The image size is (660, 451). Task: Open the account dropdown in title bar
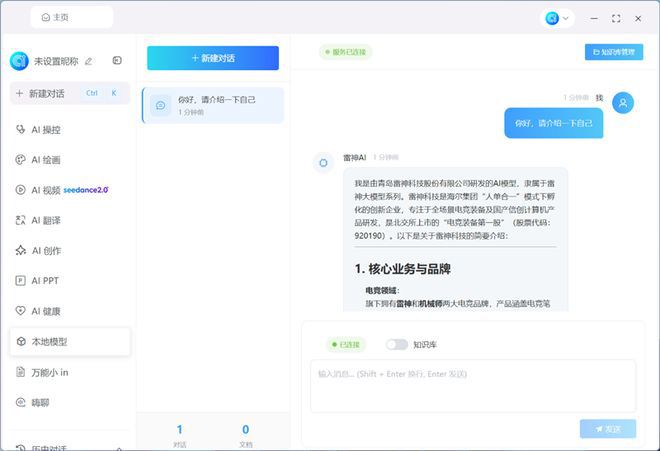565,18
